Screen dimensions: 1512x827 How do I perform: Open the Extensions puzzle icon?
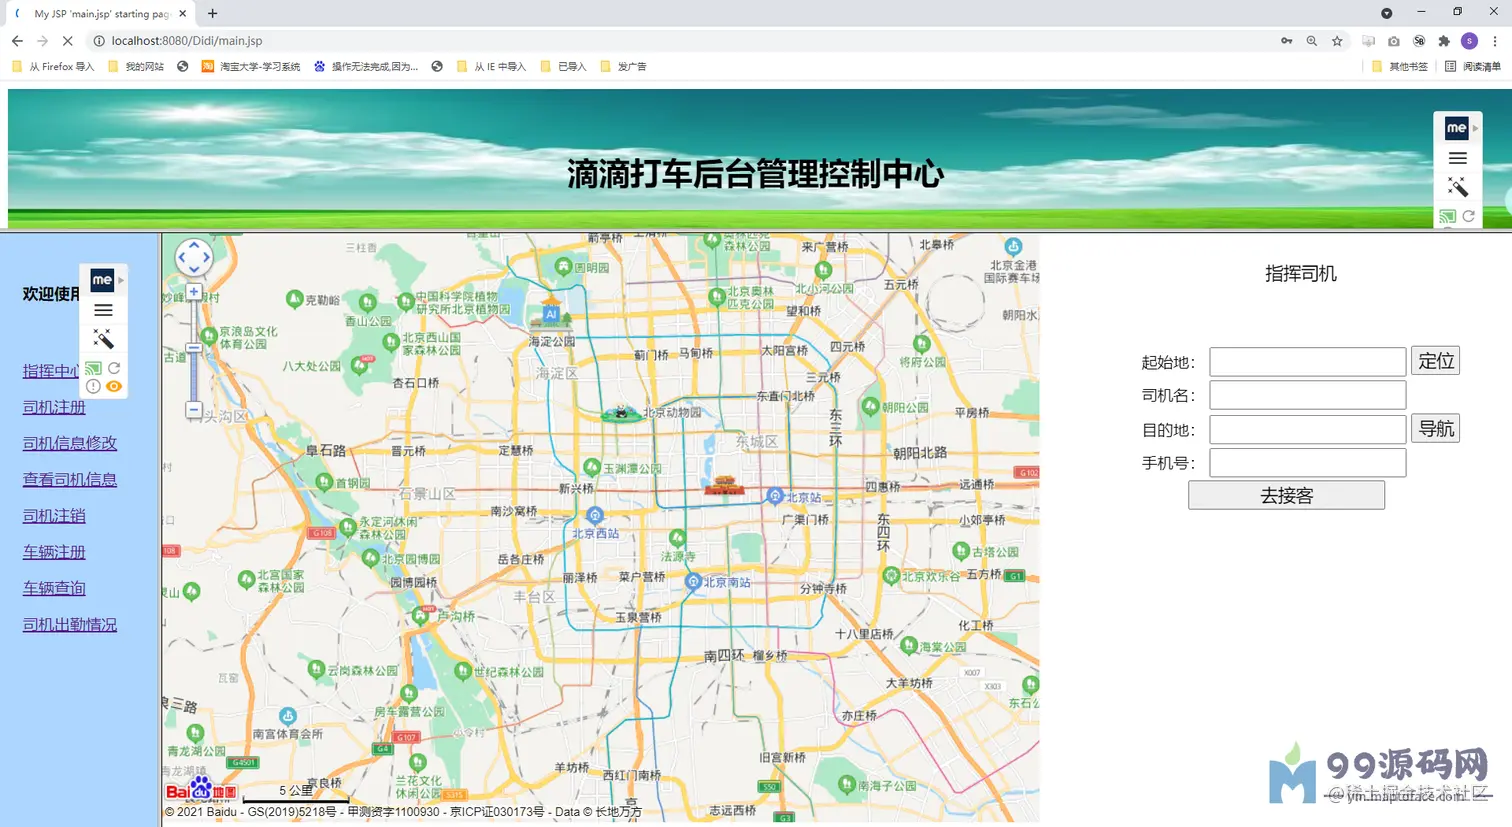(1444, 41)
